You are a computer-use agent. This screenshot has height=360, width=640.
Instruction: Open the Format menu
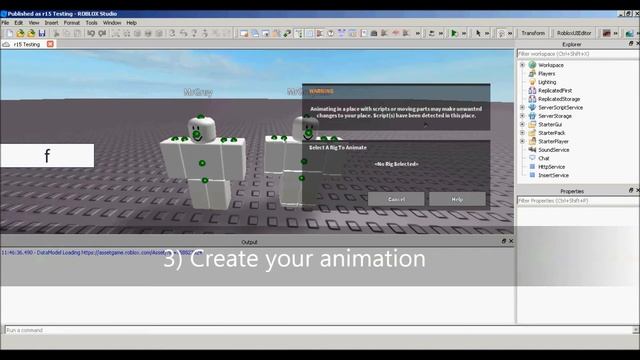72,23
